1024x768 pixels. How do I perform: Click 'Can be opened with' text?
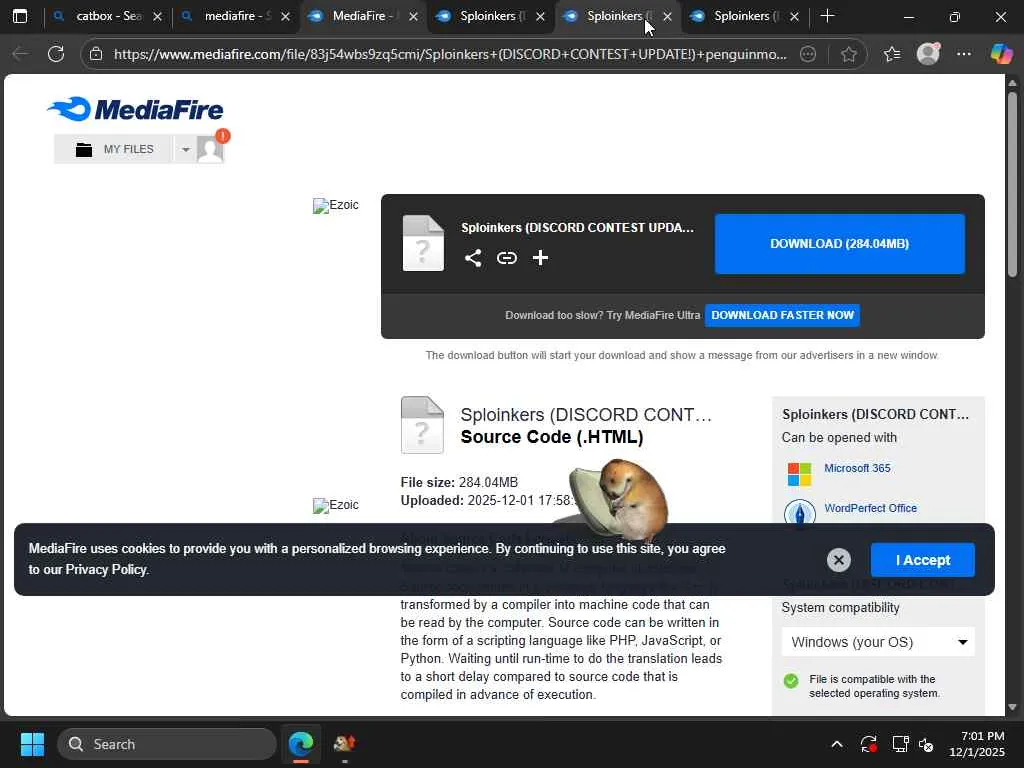(839, 438)
